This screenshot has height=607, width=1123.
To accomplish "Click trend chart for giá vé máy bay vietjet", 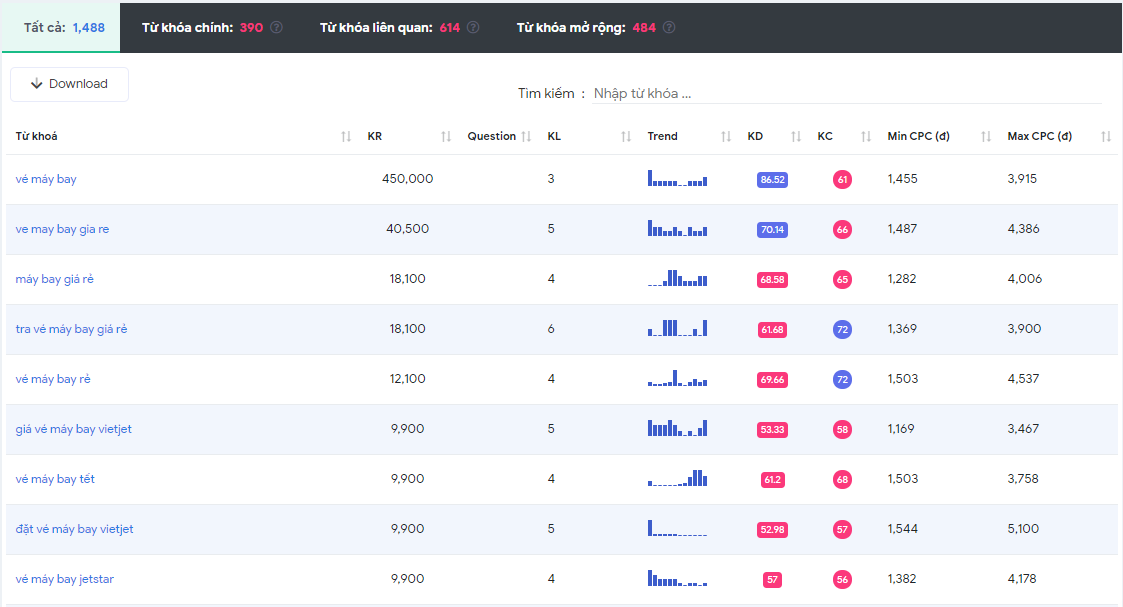I will pos(678,428).
